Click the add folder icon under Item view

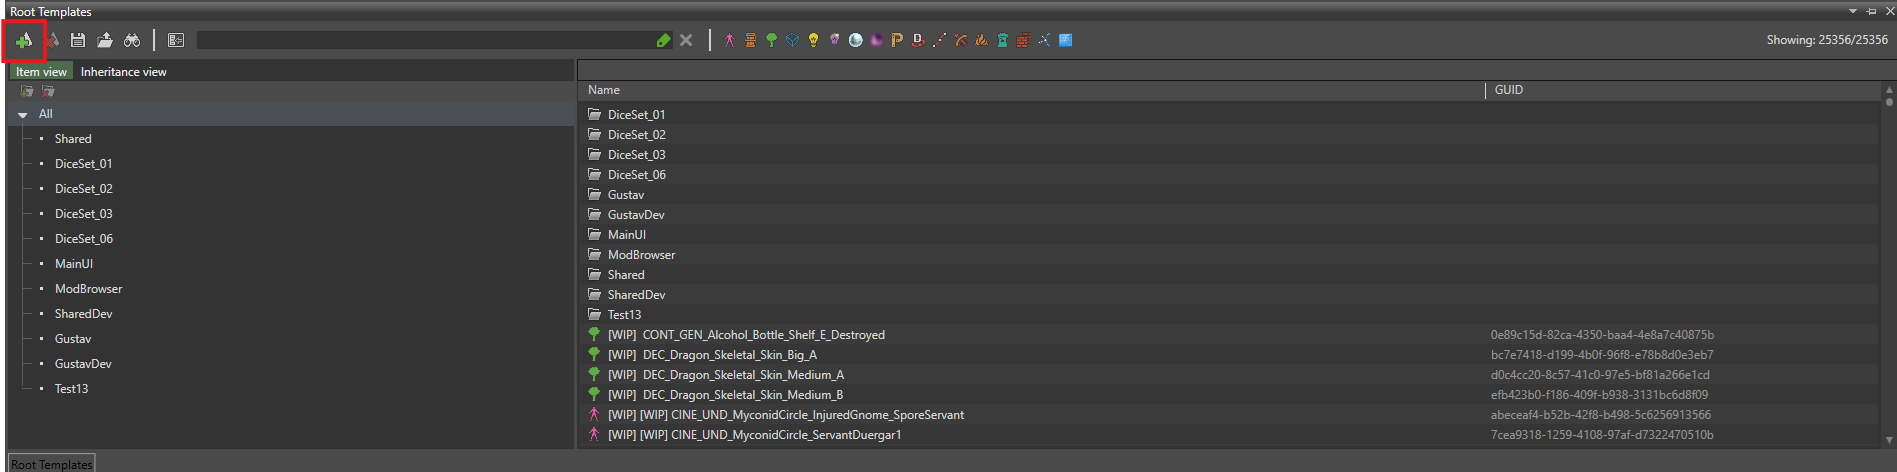tap(27, 91)
